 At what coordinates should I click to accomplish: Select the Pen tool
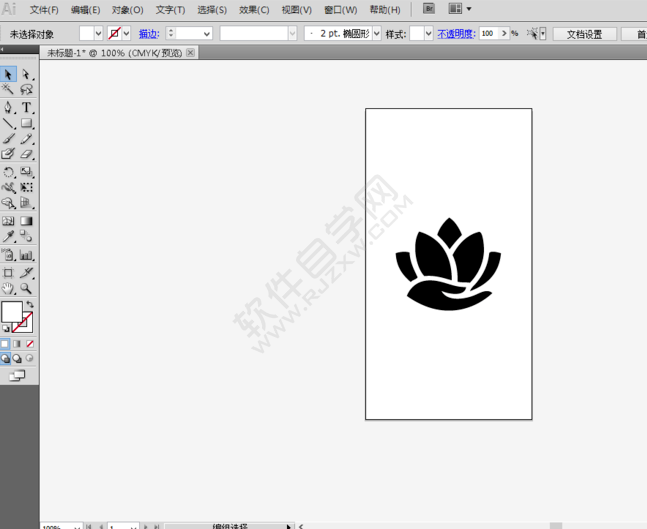click(x=8, y=108)
